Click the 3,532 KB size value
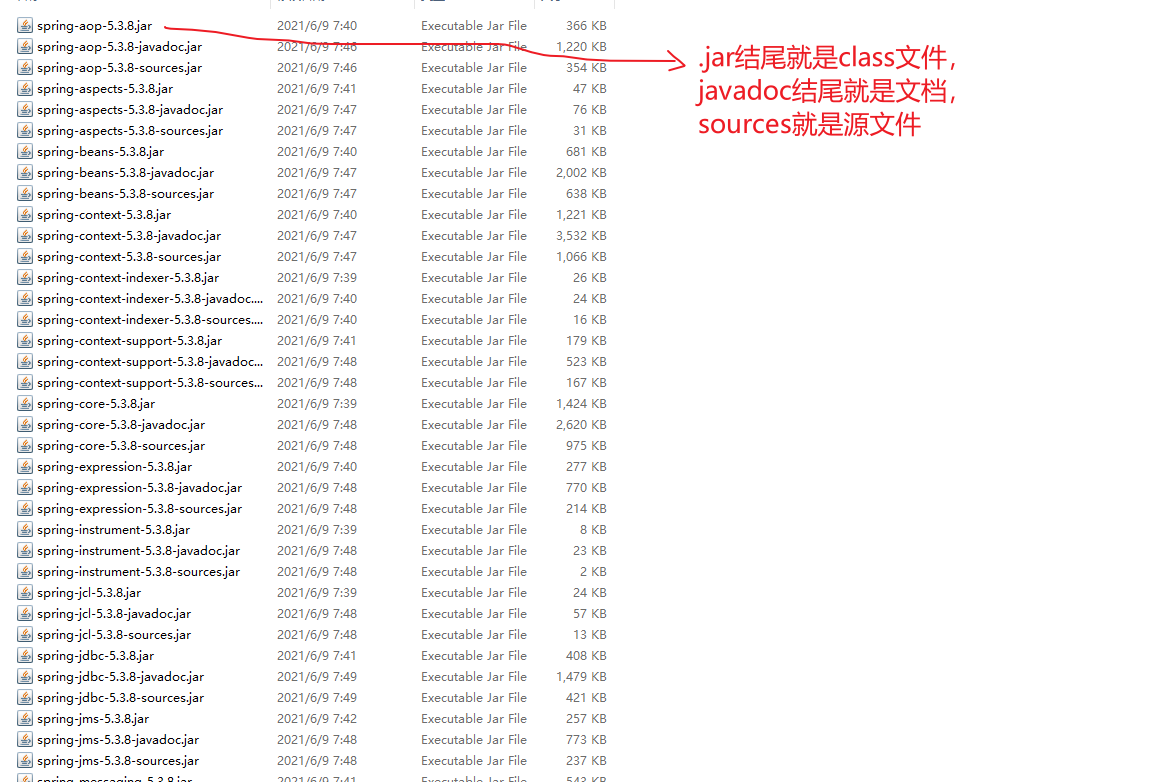Screen dimensions: 1162x782 (581, 236)
